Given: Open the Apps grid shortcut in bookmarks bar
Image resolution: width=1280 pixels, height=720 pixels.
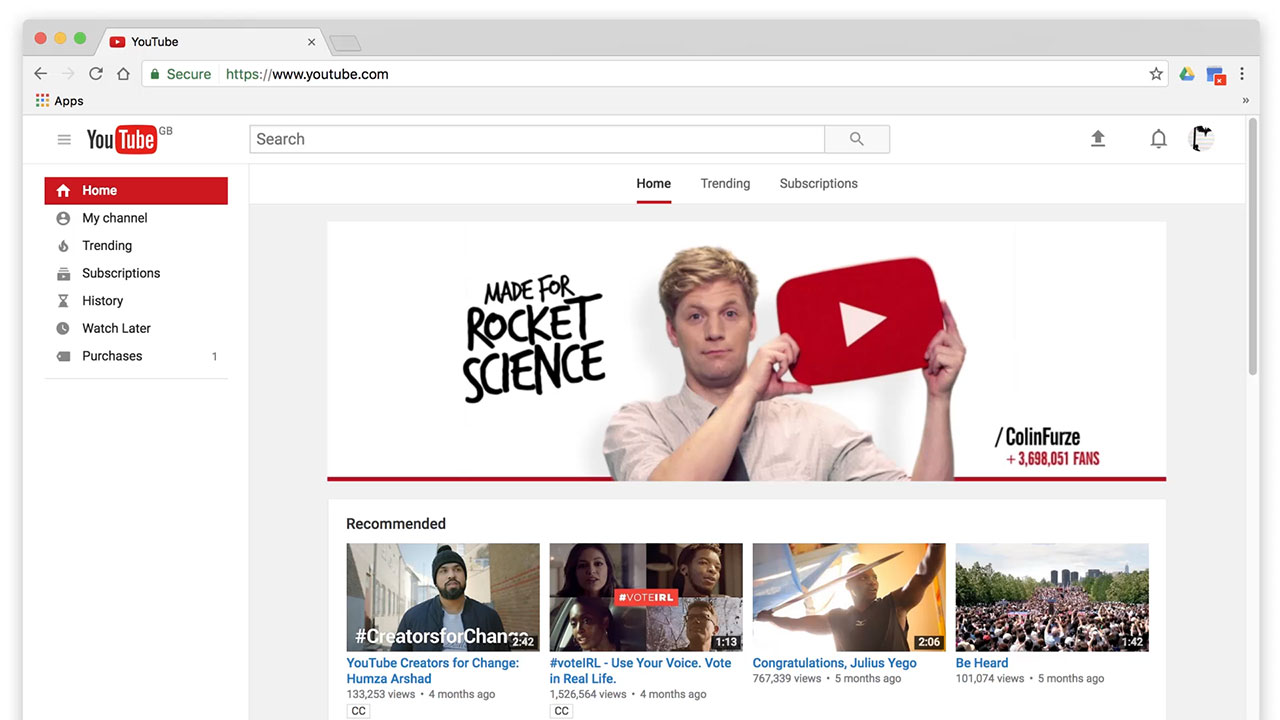Looking at the screenshot, I should [x=59, y=101].
